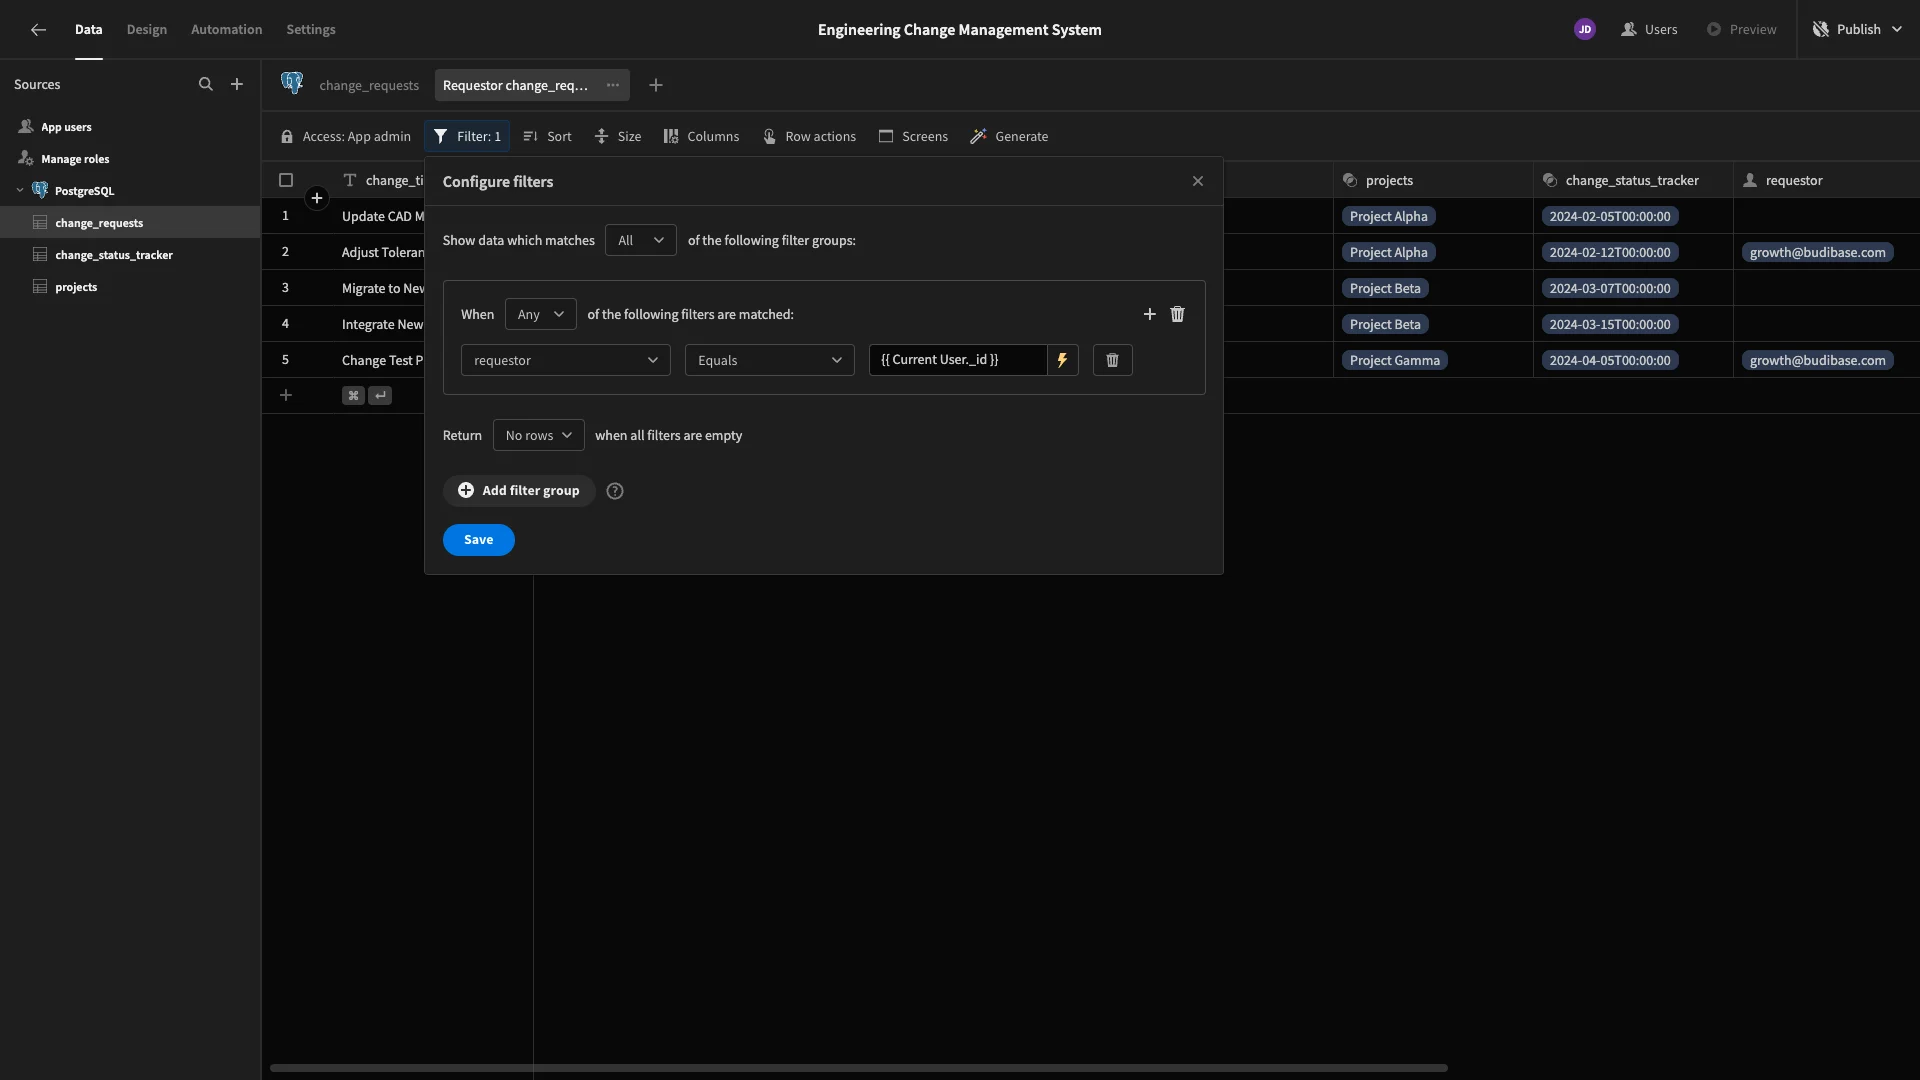Open the Users button
Viewport: 1920px width, 1080px height.
1649,30
